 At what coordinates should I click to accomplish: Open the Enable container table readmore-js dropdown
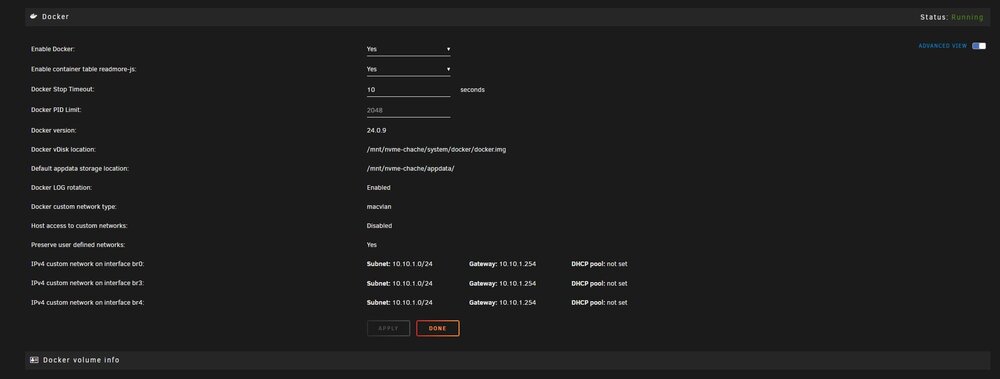pos(408,69)
